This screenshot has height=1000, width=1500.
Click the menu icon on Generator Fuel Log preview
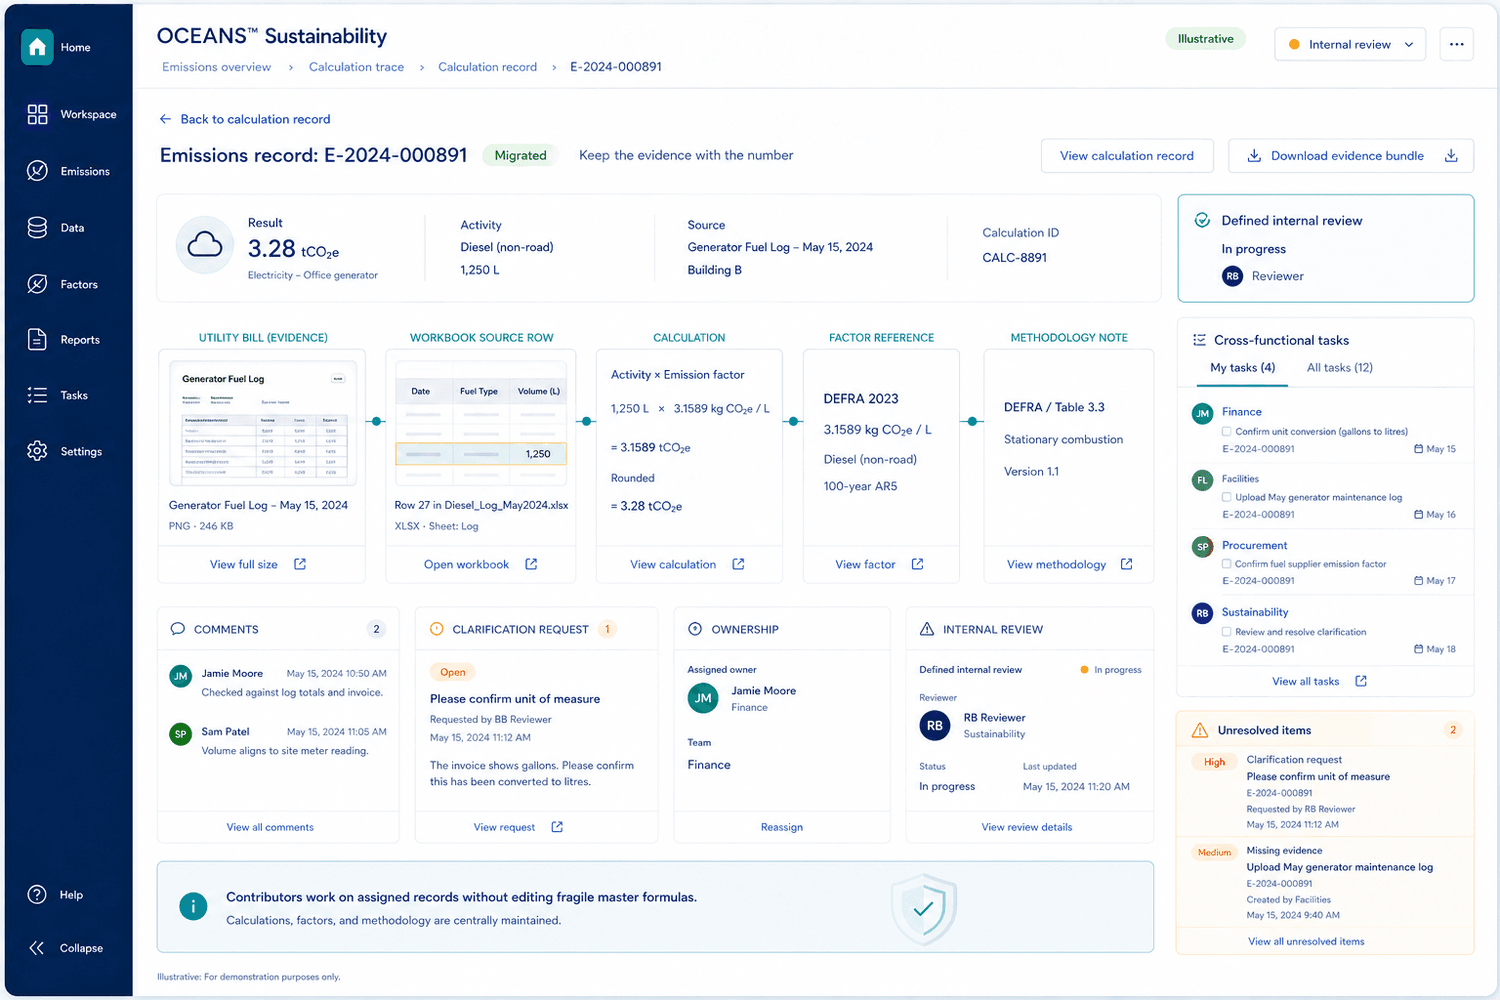point(338,379)
